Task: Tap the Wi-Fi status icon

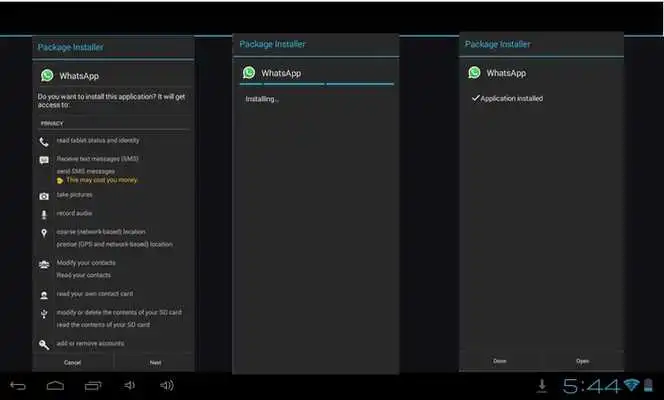Action: coord(631,385)
